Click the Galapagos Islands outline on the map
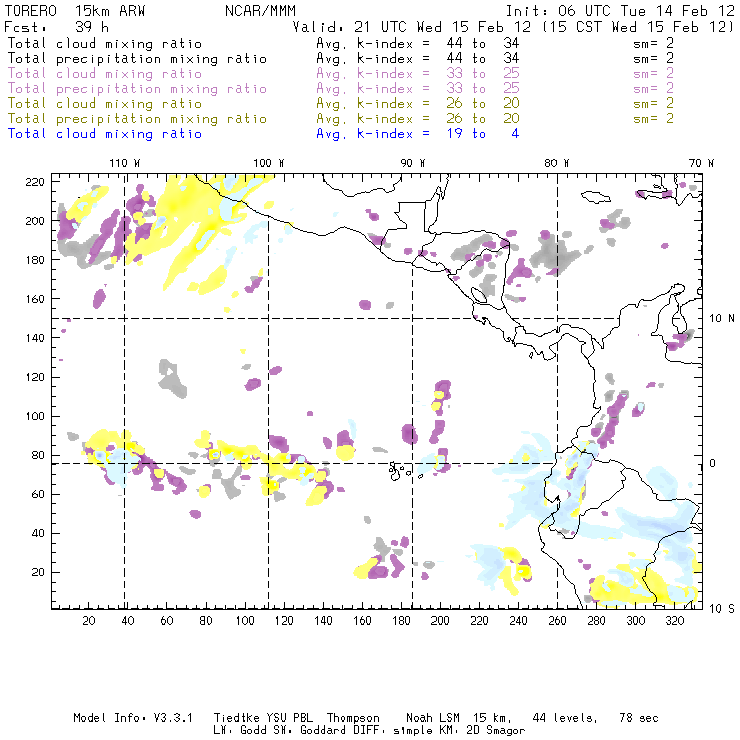The width and height of the screenshot is (740, 740). click(399, 467)
